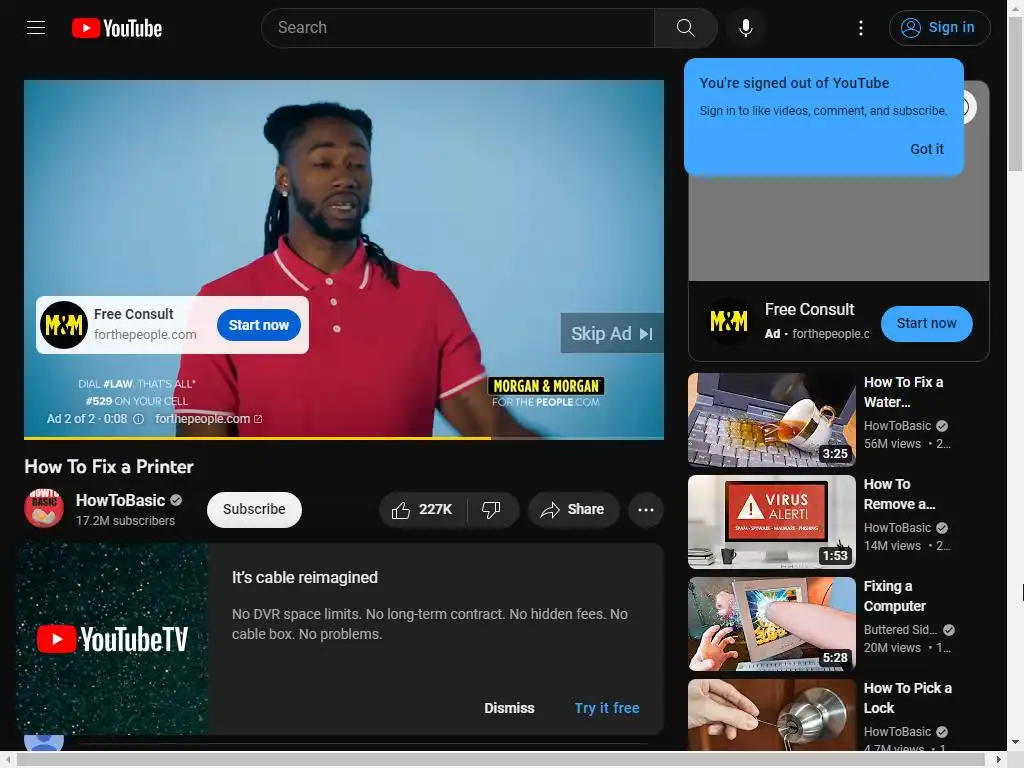
Task: Open more actions ellipsis under video
Action: click(646, 510)
